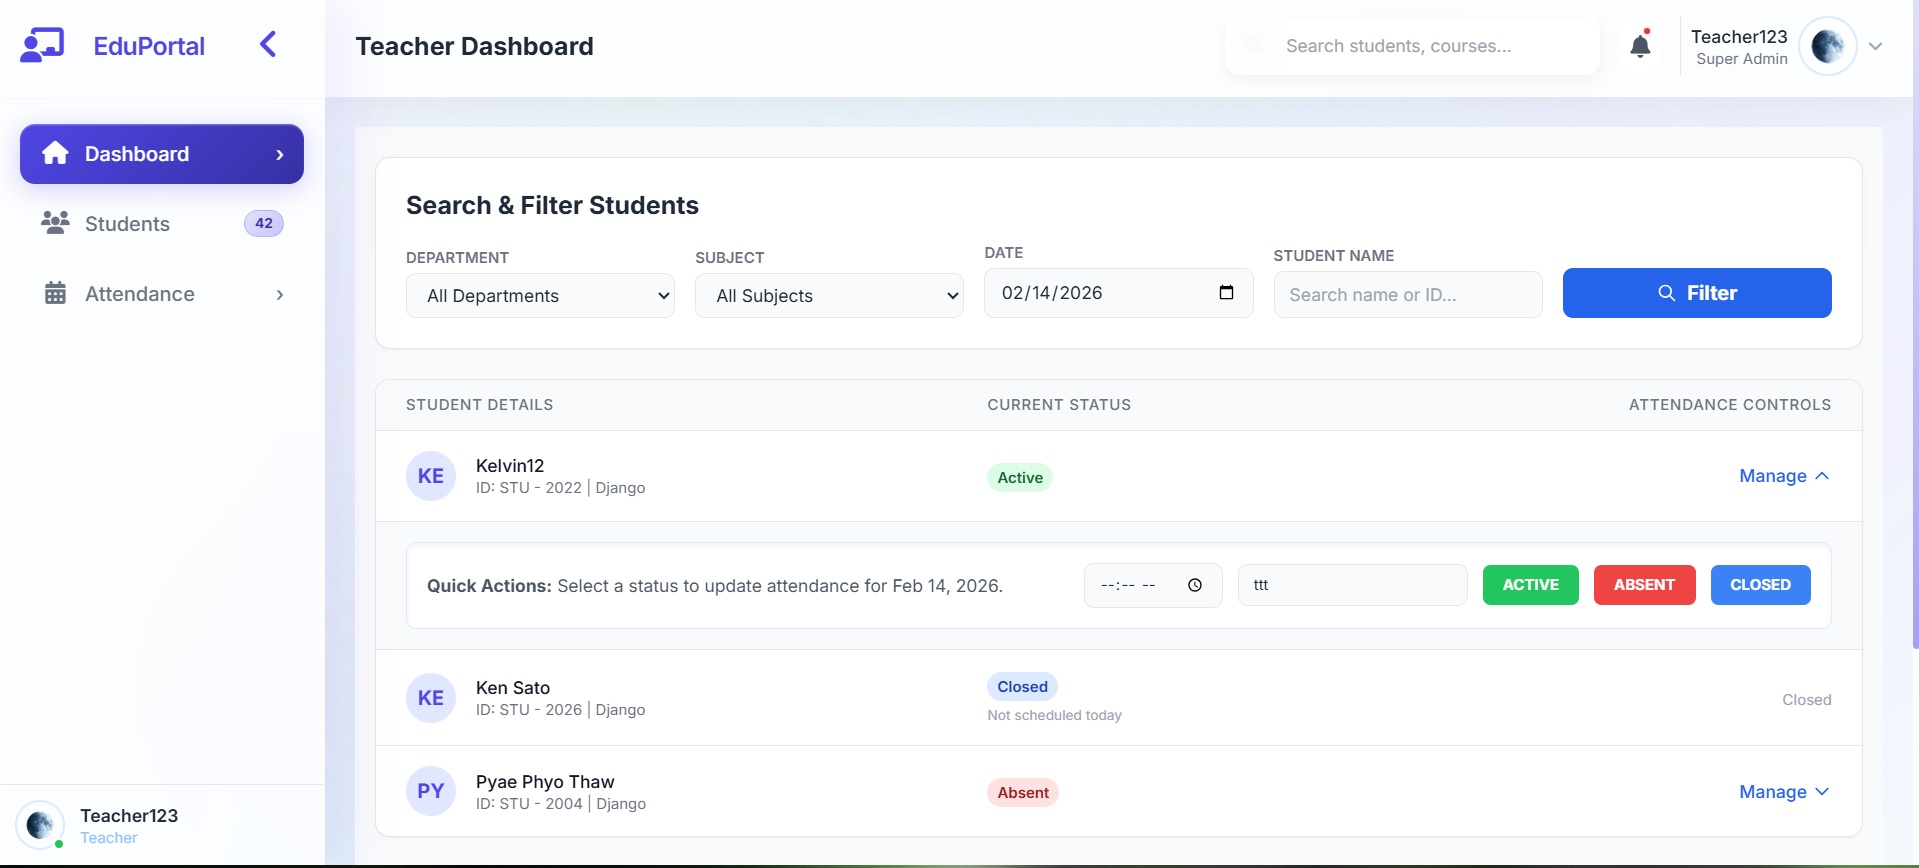Click the ID: STU - 2022 | Django text
This screenshot has height=868, width=1919.
[561, 488]
